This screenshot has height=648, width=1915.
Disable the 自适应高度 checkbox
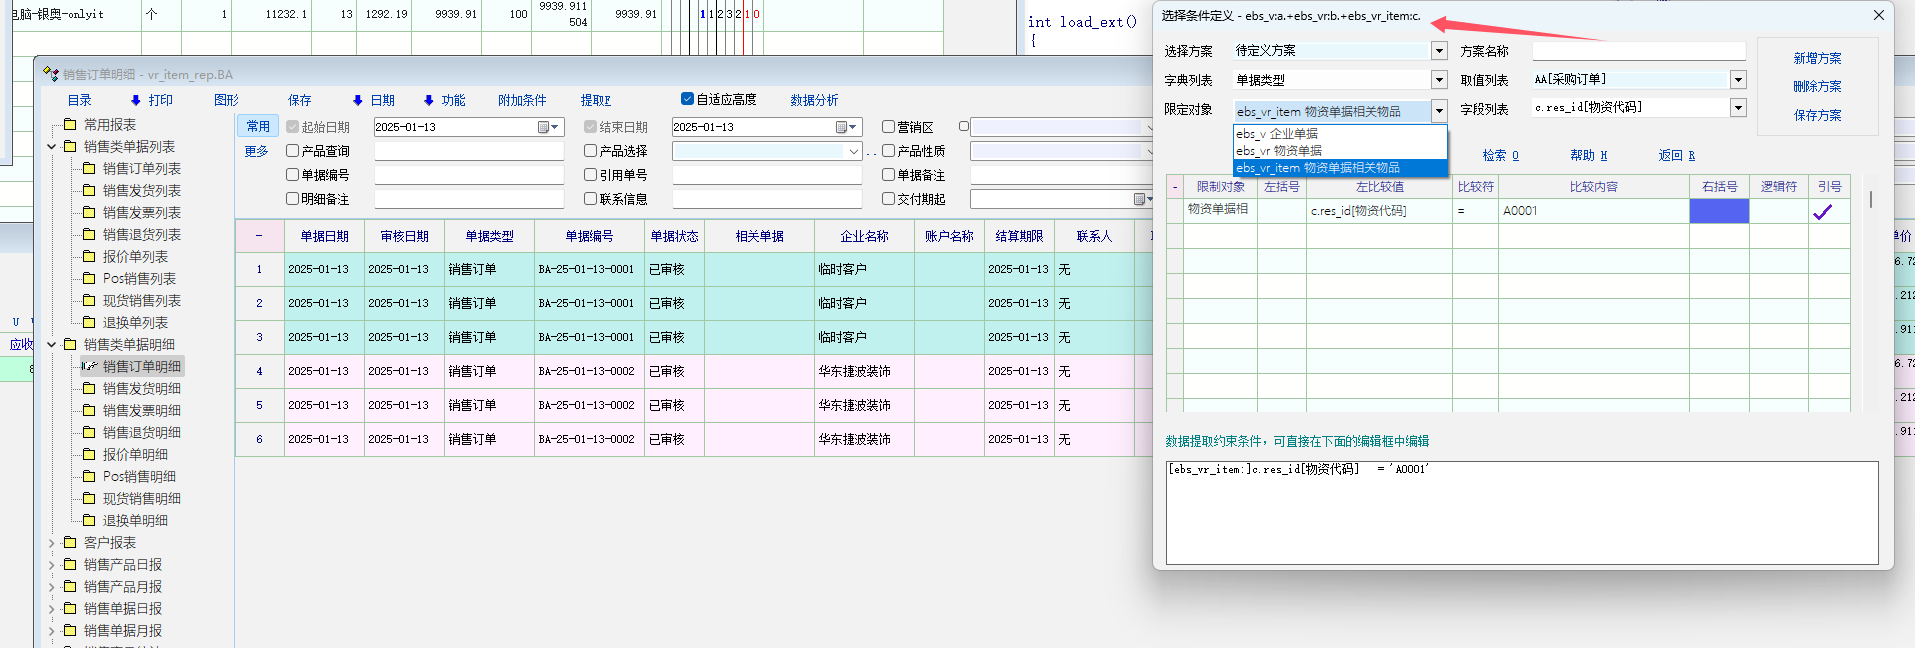click(x=687, y=99)
